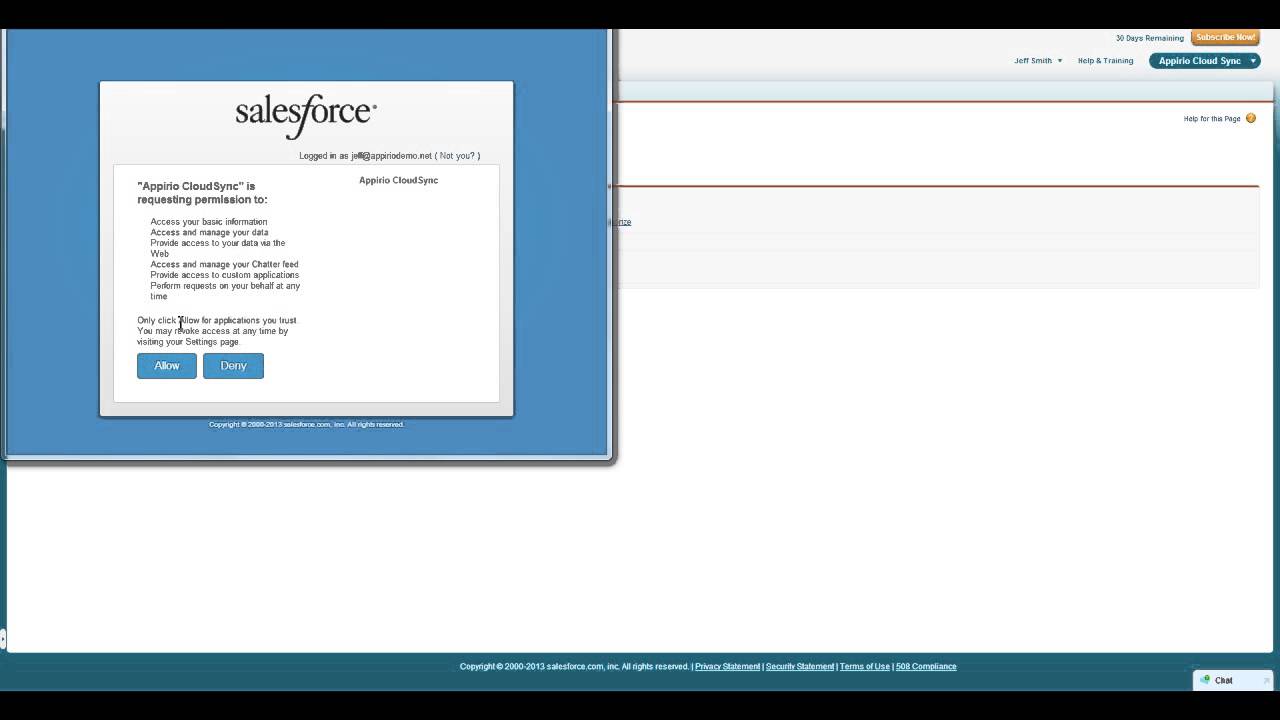Open Help & Training link

pyautogui.click(x=1105, y=61)
